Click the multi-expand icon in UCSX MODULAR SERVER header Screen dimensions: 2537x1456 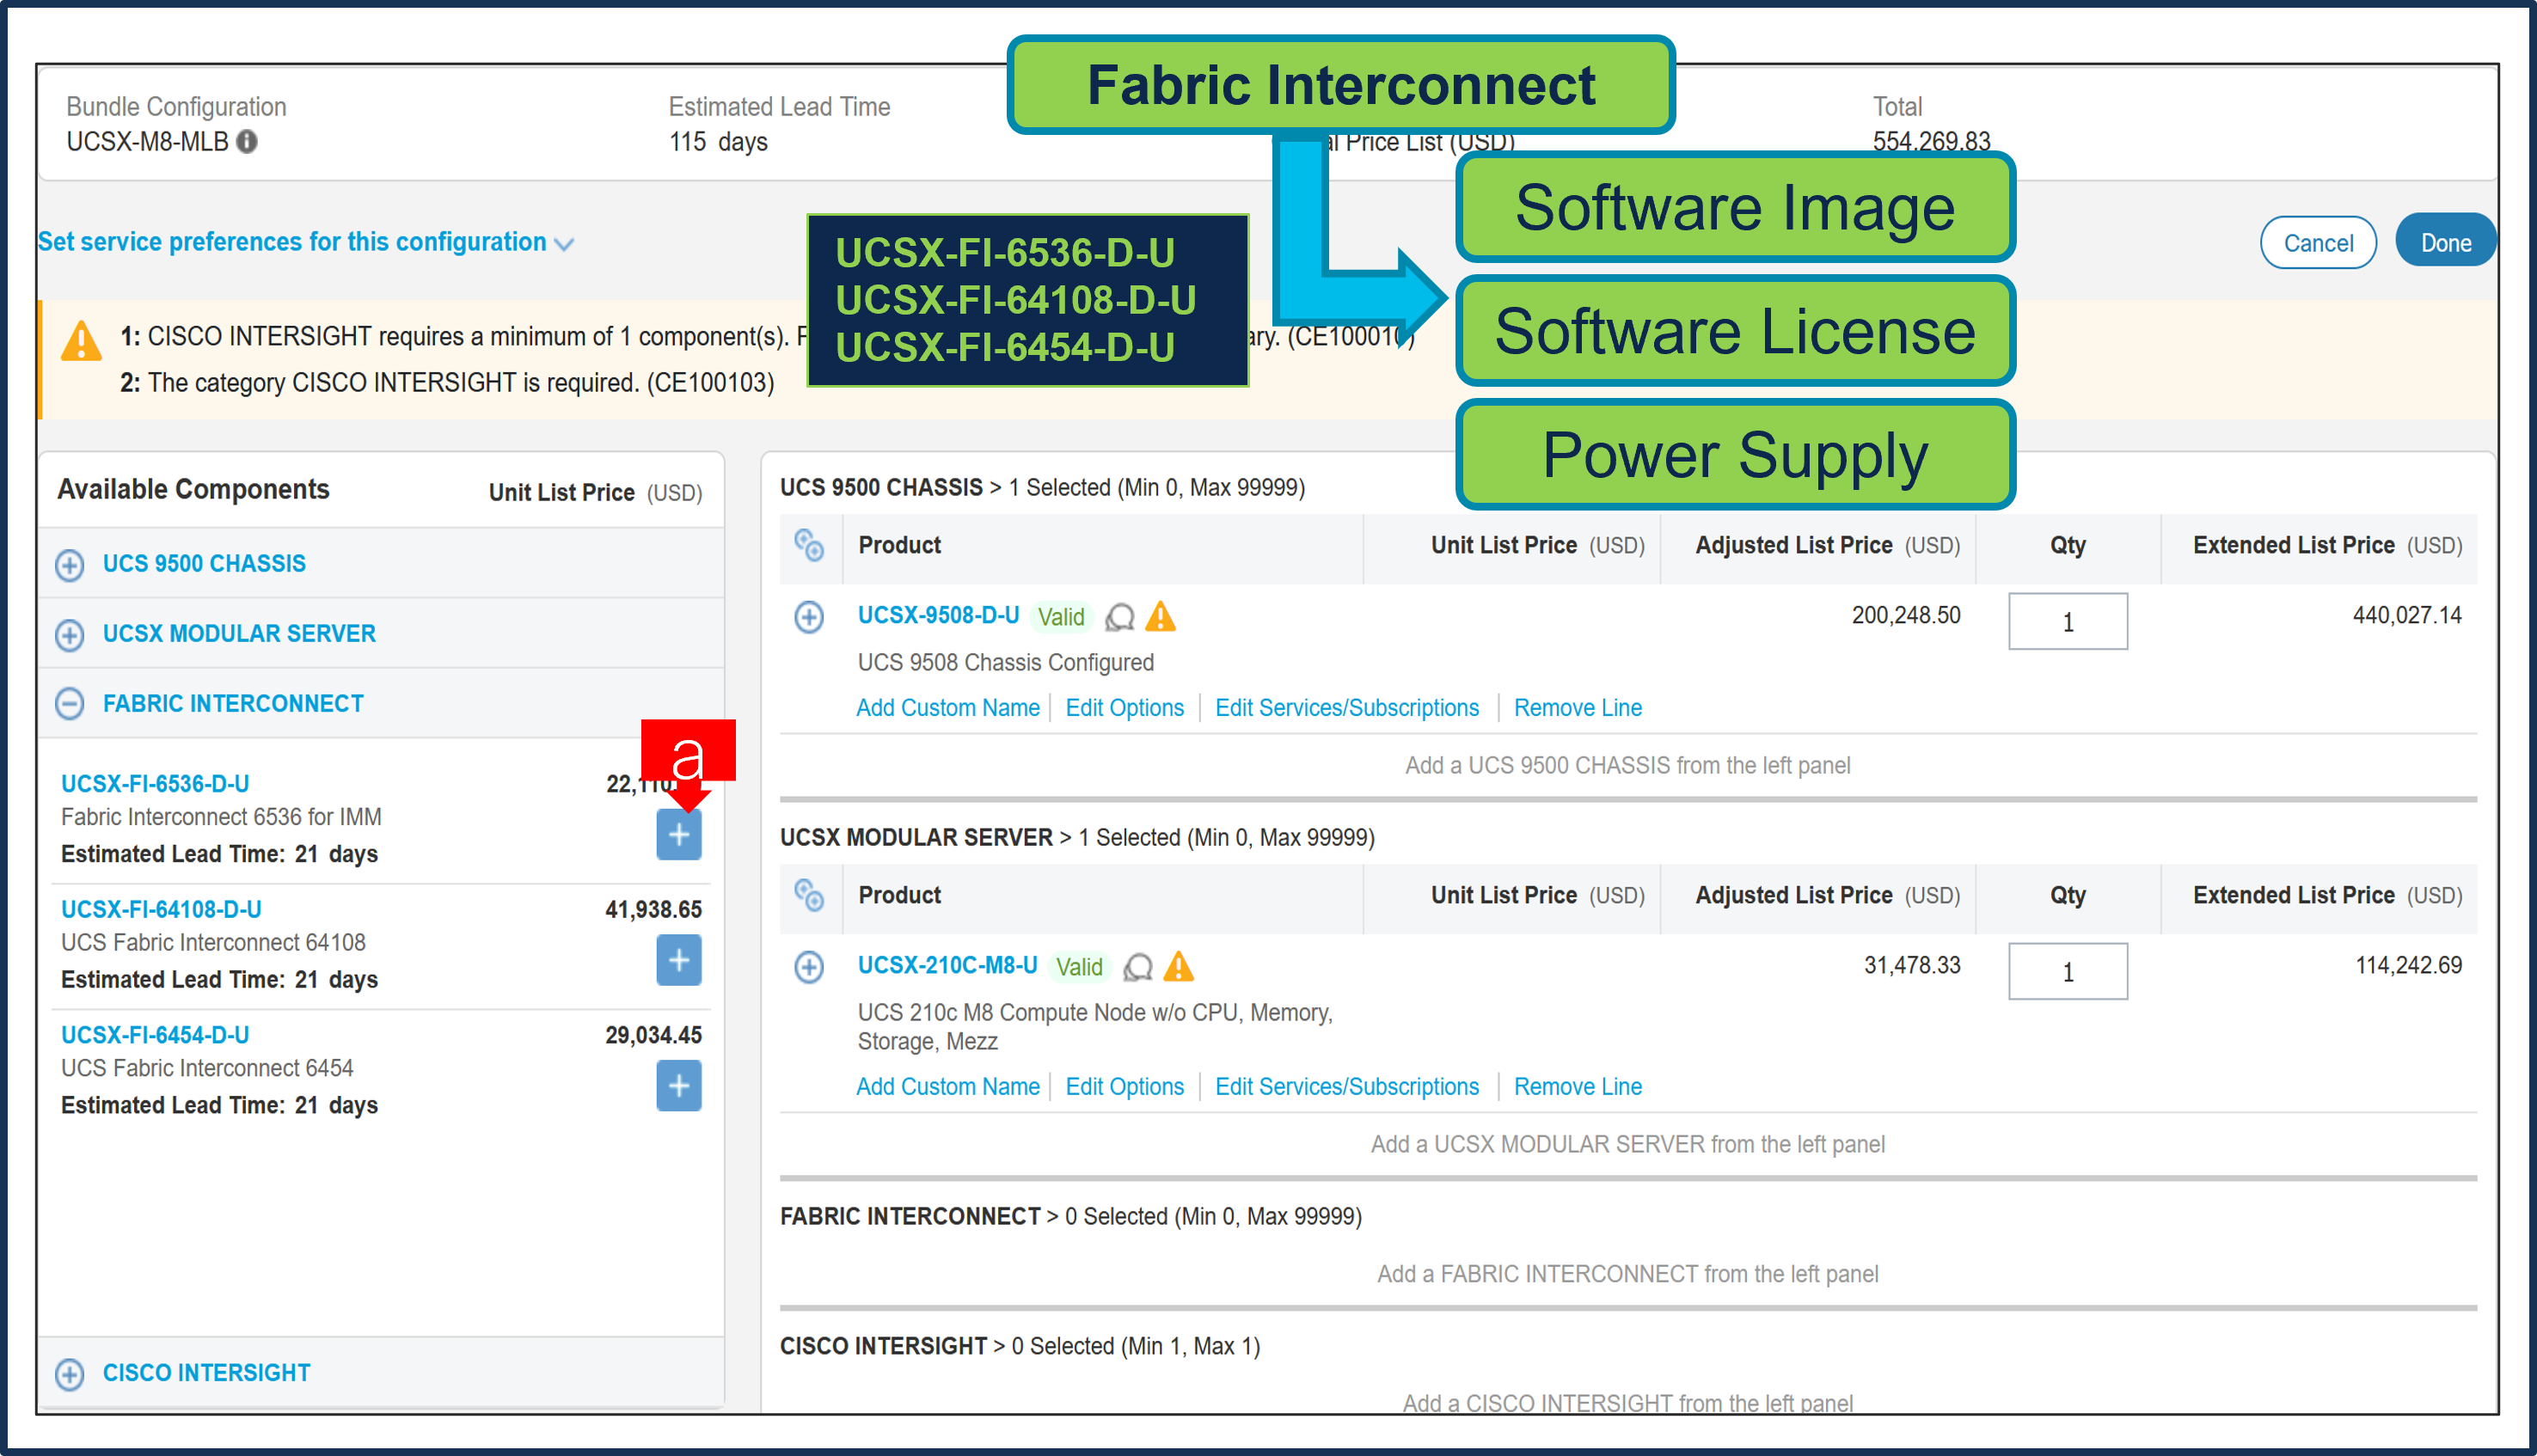(809, 896)
